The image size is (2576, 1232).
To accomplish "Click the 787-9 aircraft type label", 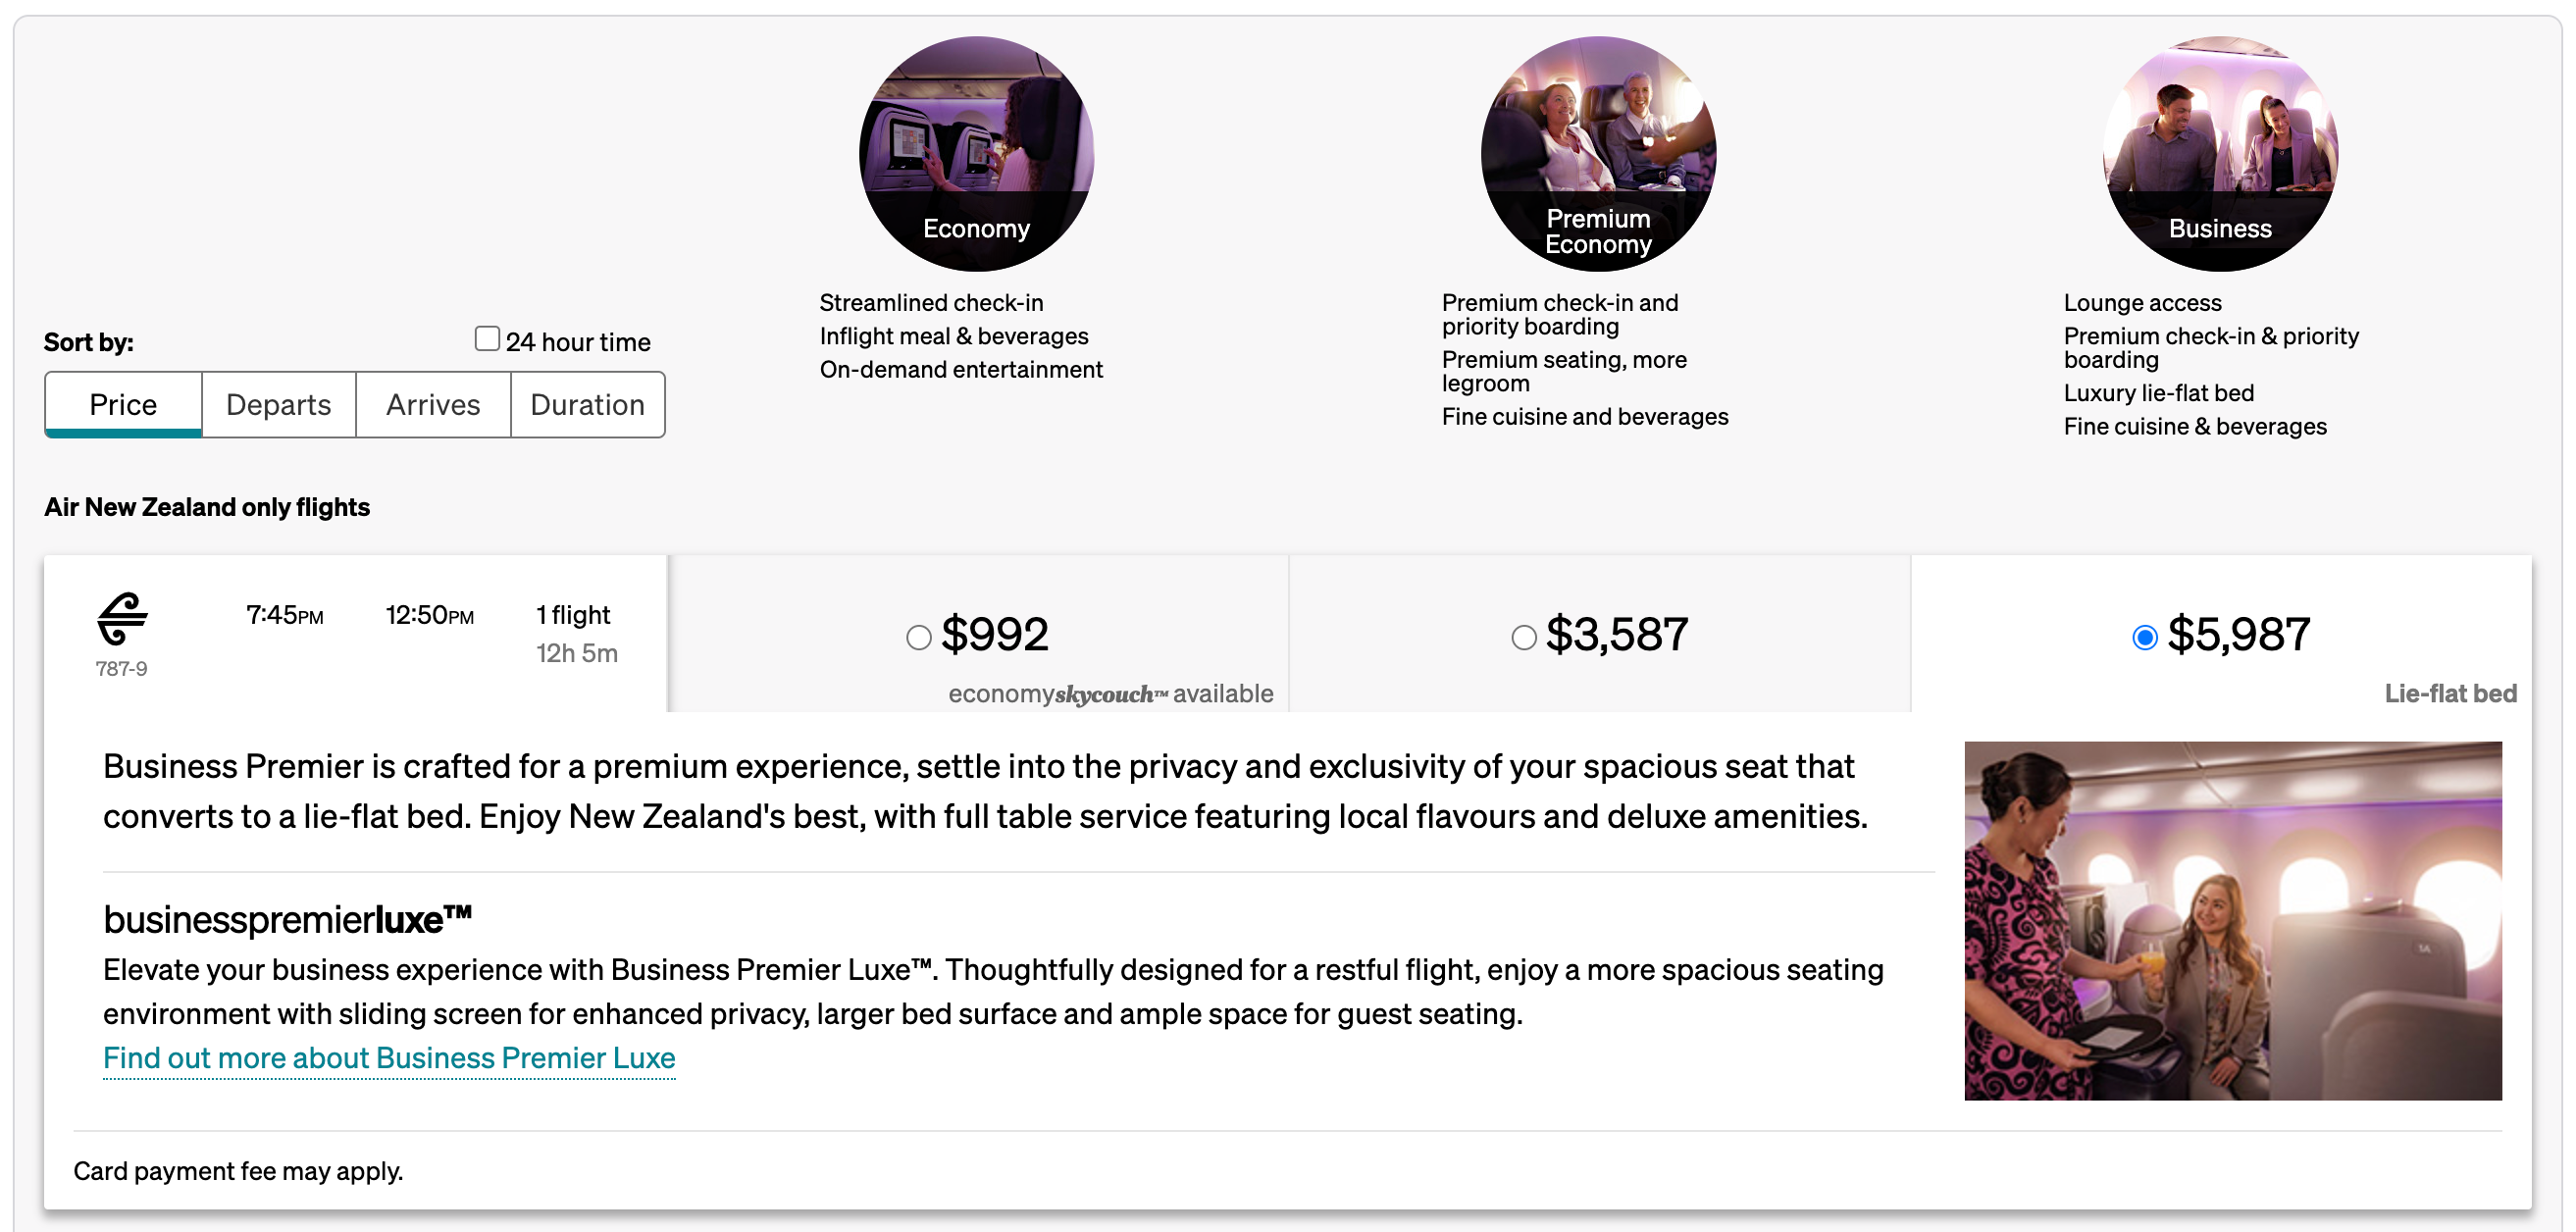I will click(120, 668).
